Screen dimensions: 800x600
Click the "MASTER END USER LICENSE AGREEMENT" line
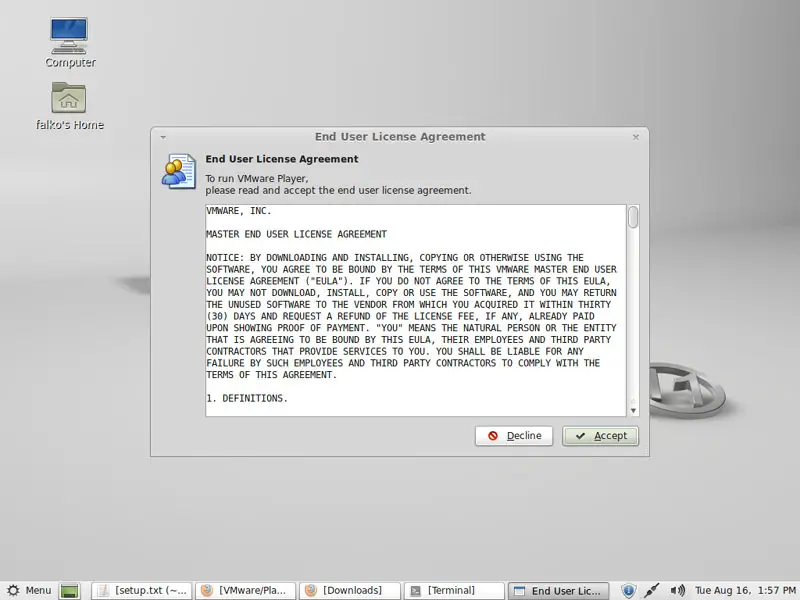pyautogui.click(x=296, y=234)
